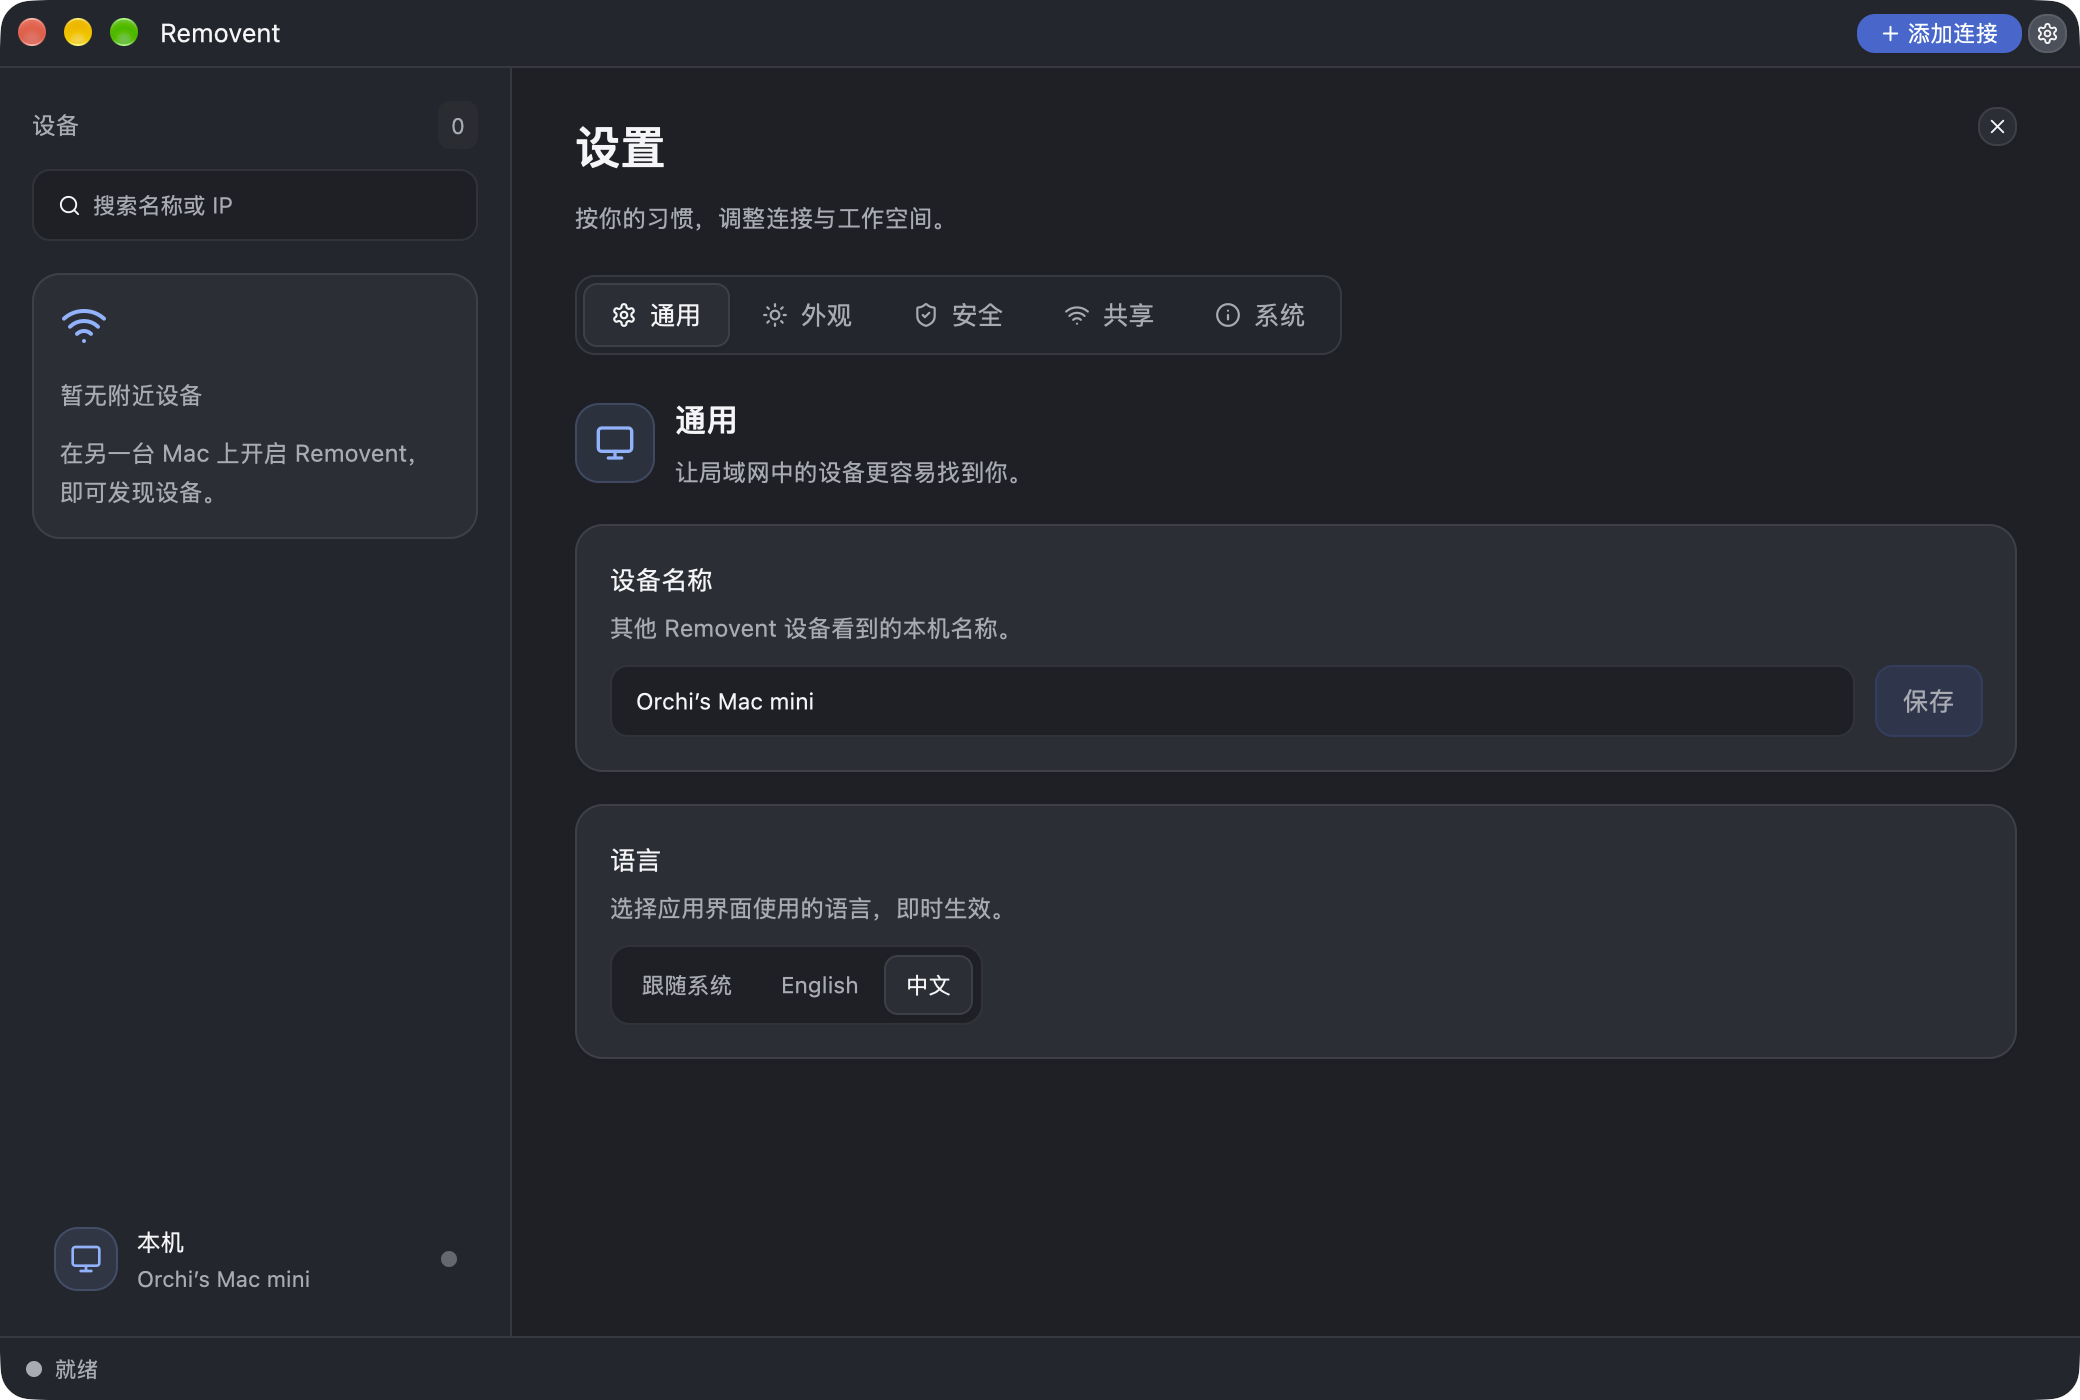
Task: Click the 语言 section label
Action: pyautogui.click(x=635, y=861)
